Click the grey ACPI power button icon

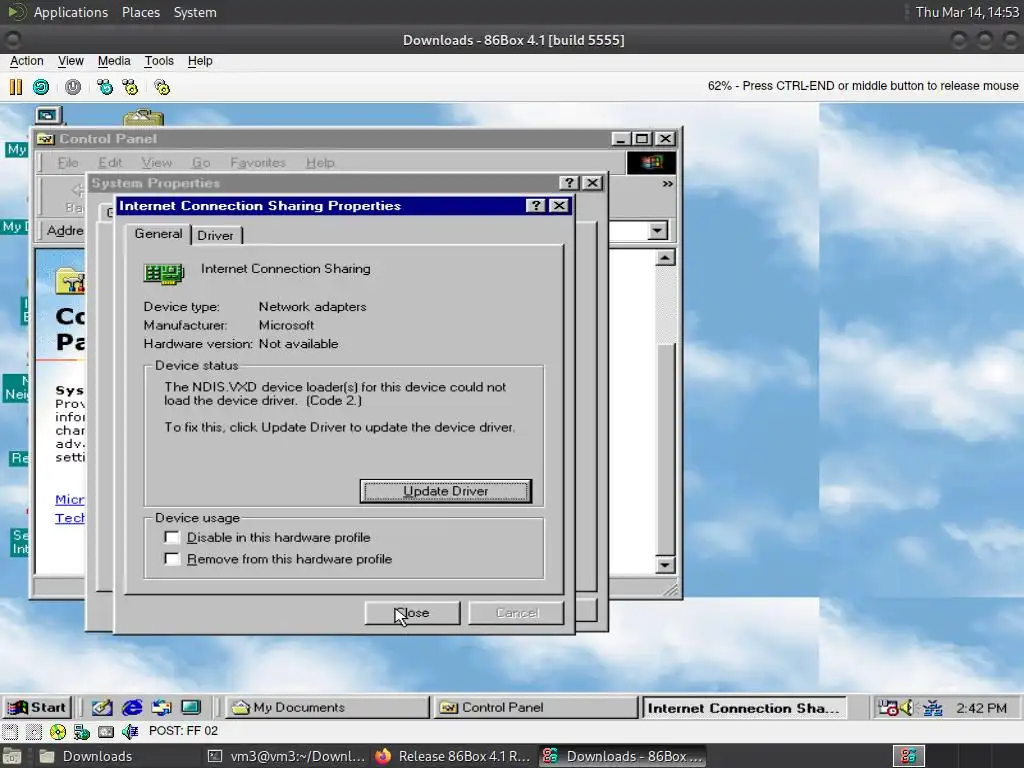click(x=72, y=87)
